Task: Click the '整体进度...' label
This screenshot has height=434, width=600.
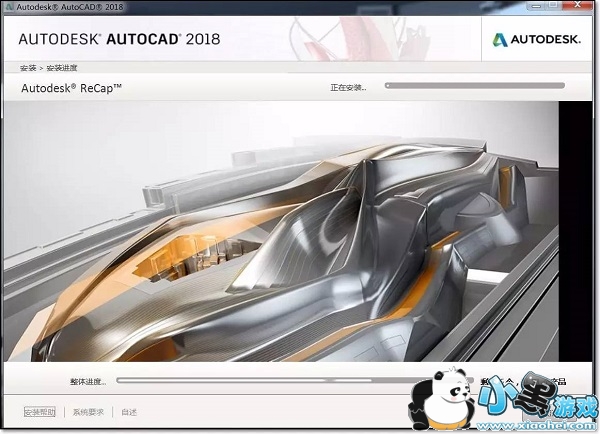Action: (88, 382)
